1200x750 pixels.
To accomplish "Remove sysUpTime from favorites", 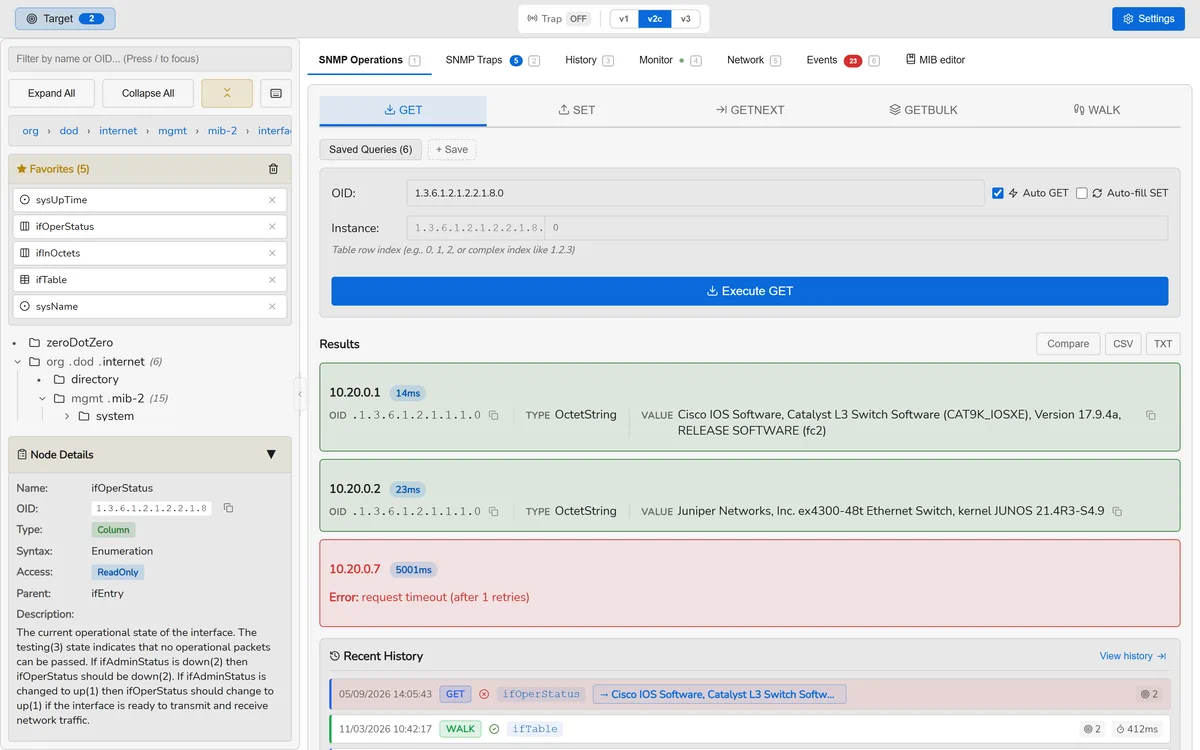I will tap(272, 200).
